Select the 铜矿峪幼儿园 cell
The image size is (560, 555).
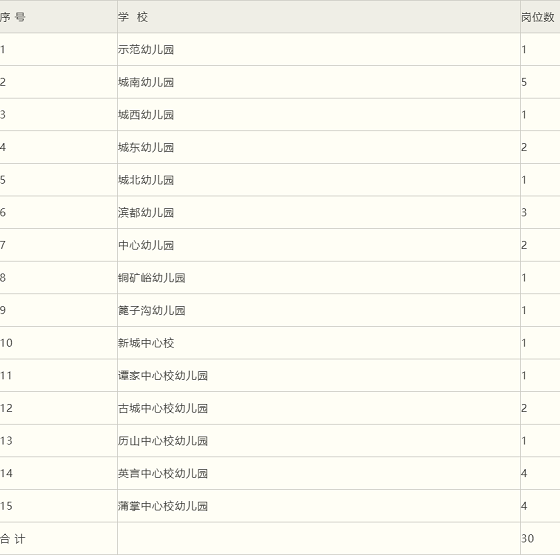tap(319, 278)
